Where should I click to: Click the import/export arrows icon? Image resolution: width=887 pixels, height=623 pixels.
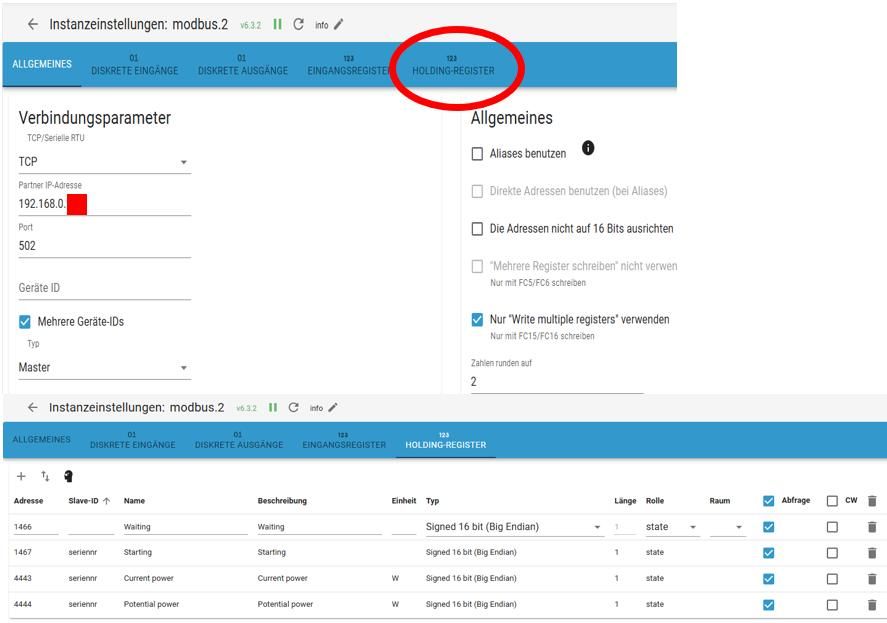tap(45, 476)
